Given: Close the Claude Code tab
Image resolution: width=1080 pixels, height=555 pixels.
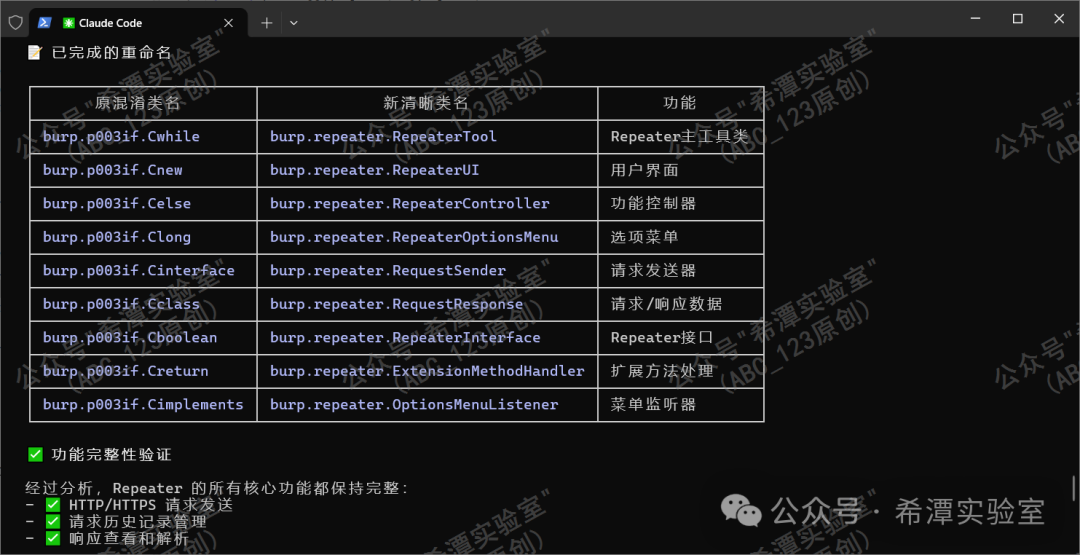Looking at the screenshot, I should (x=229, y=23).
